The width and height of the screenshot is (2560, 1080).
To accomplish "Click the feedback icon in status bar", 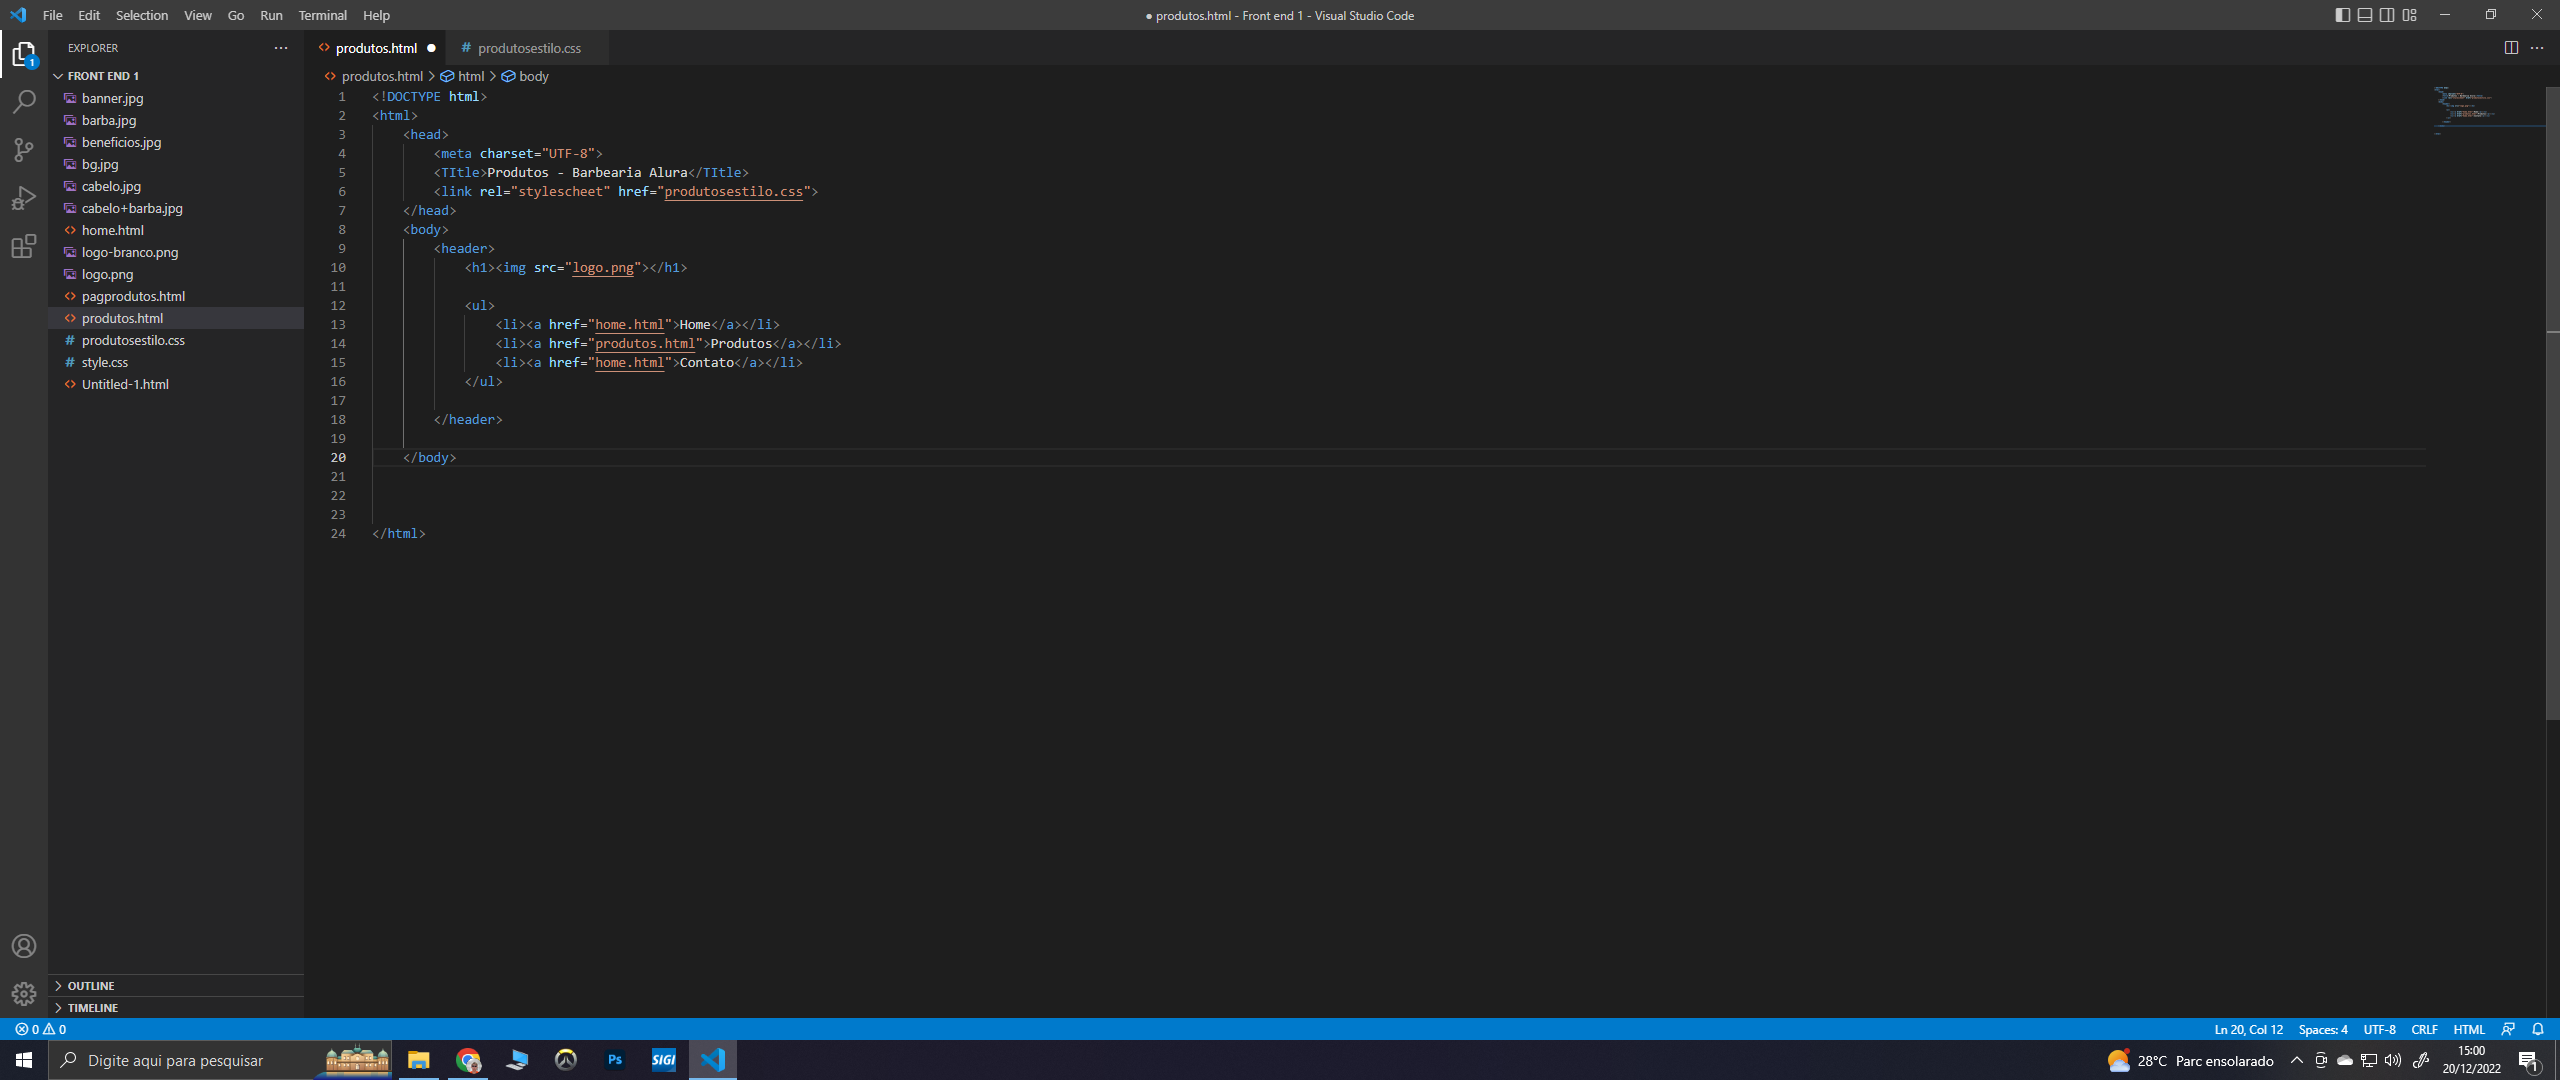I will coord(2508,1029).
